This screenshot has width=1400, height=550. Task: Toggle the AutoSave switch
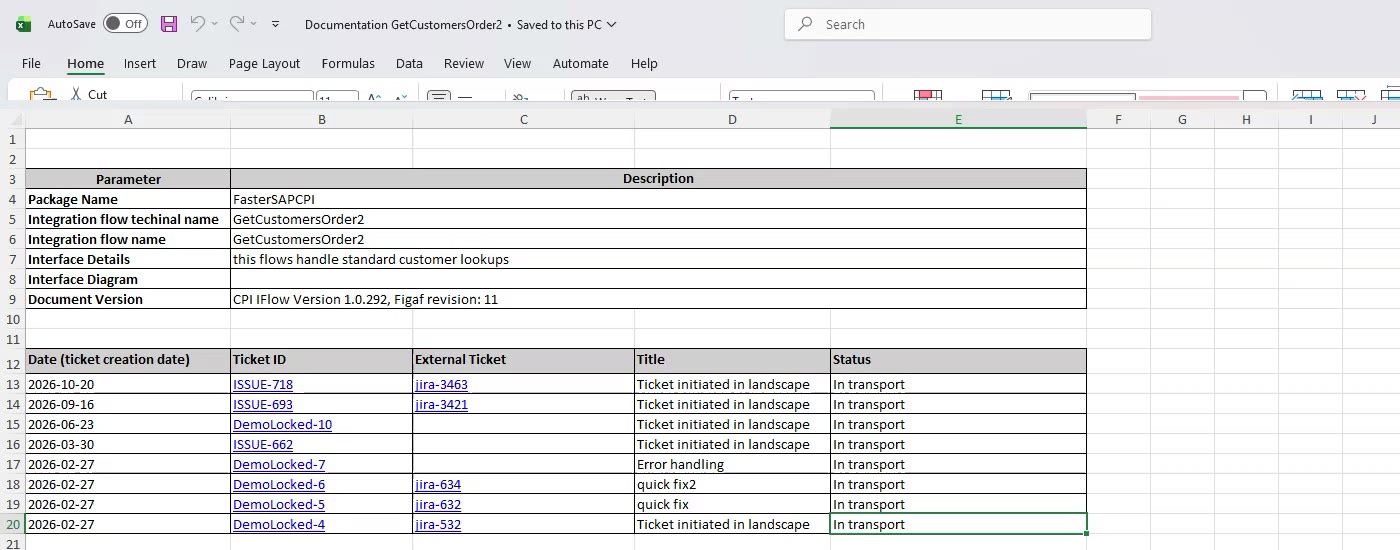[x=125, y=24]
